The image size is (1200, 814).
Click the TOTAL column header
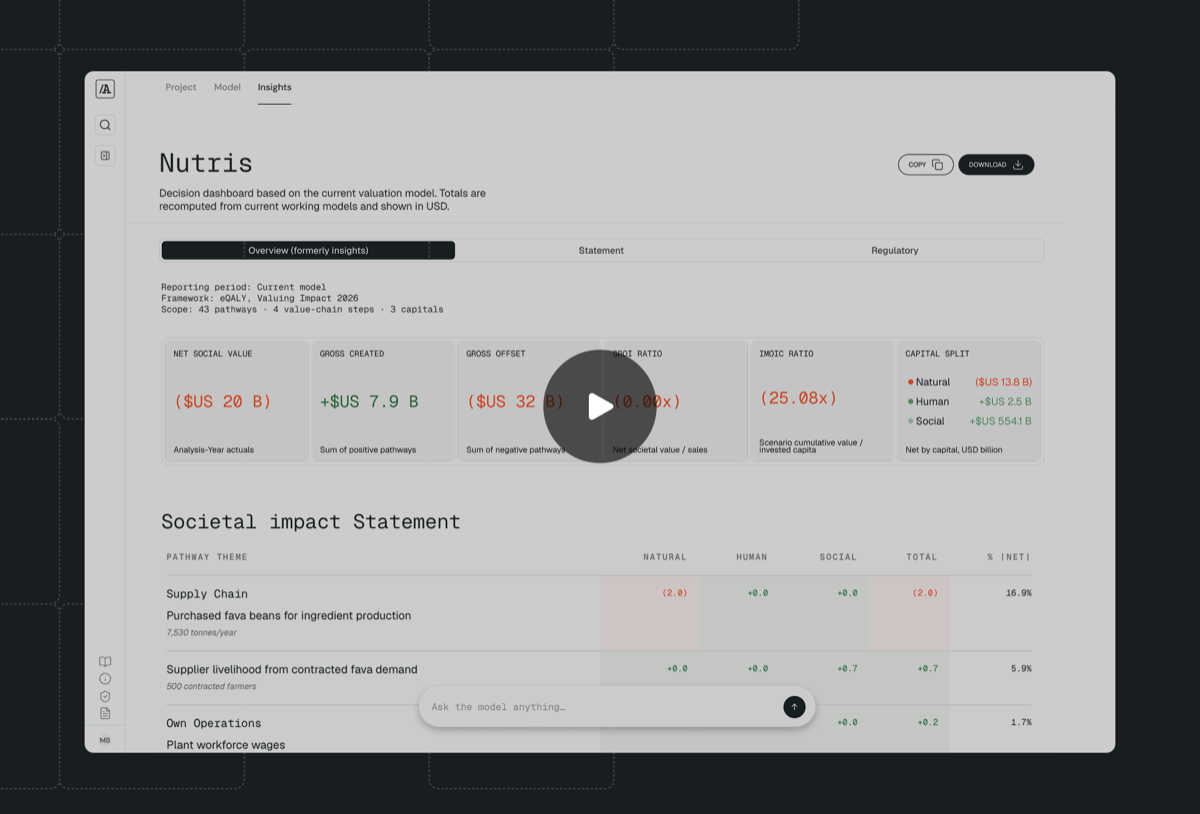[x=922, y=557]
